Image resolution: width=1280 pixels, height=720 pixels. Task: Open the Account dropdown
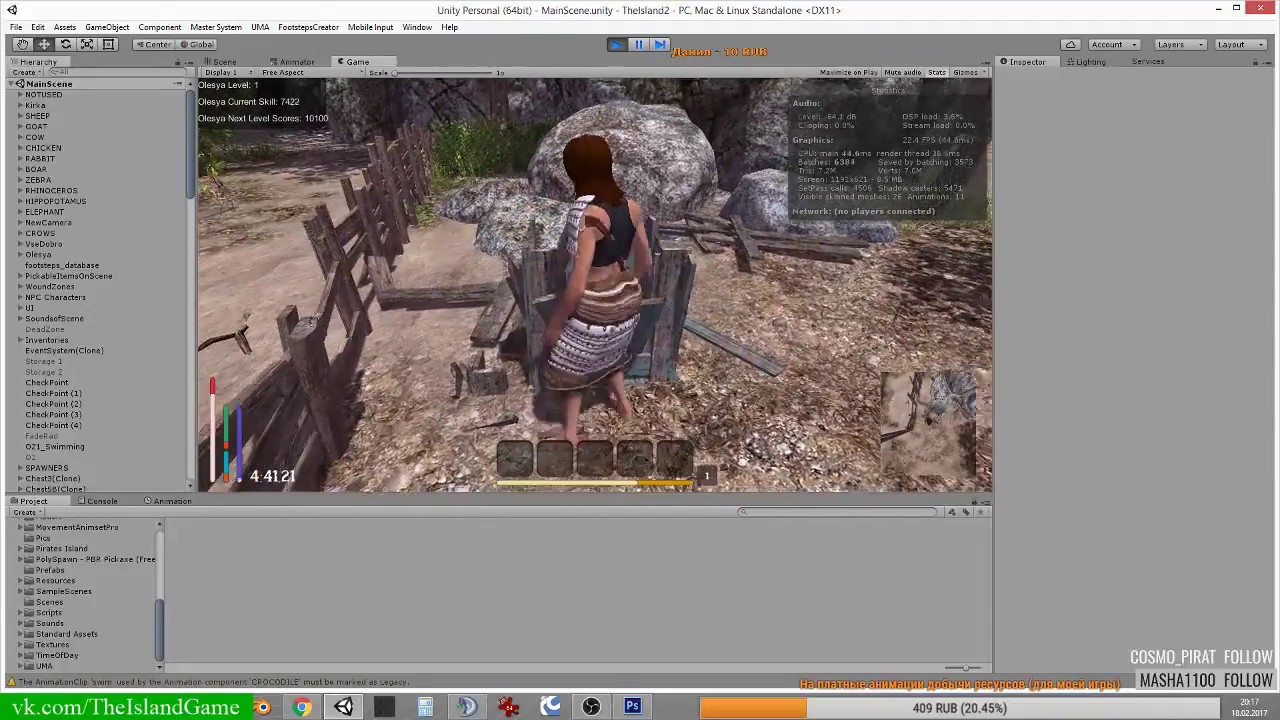click(1112, 44)
